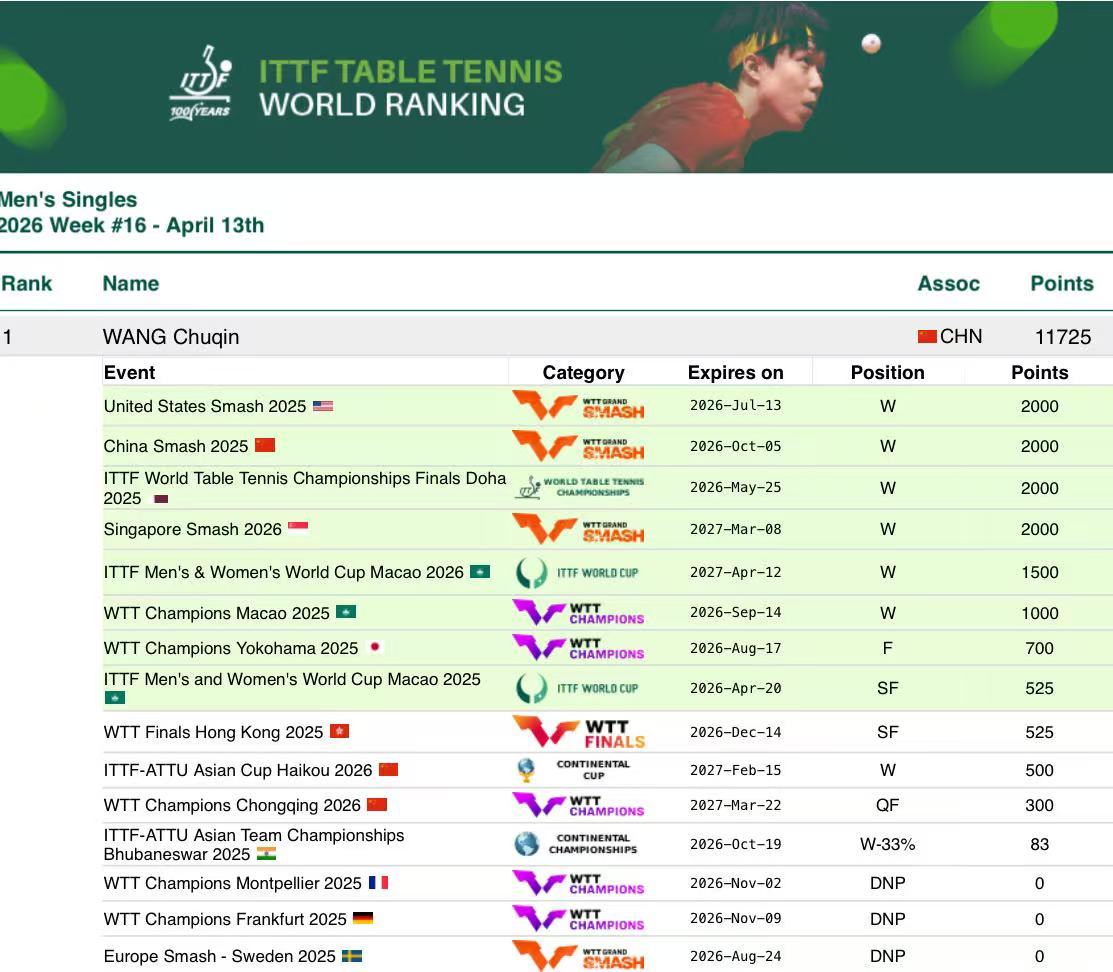Screen dimensions: 1113x972
Task: Click the 1500 points value
Action: pyautogui.click(x=1039, y=572)
